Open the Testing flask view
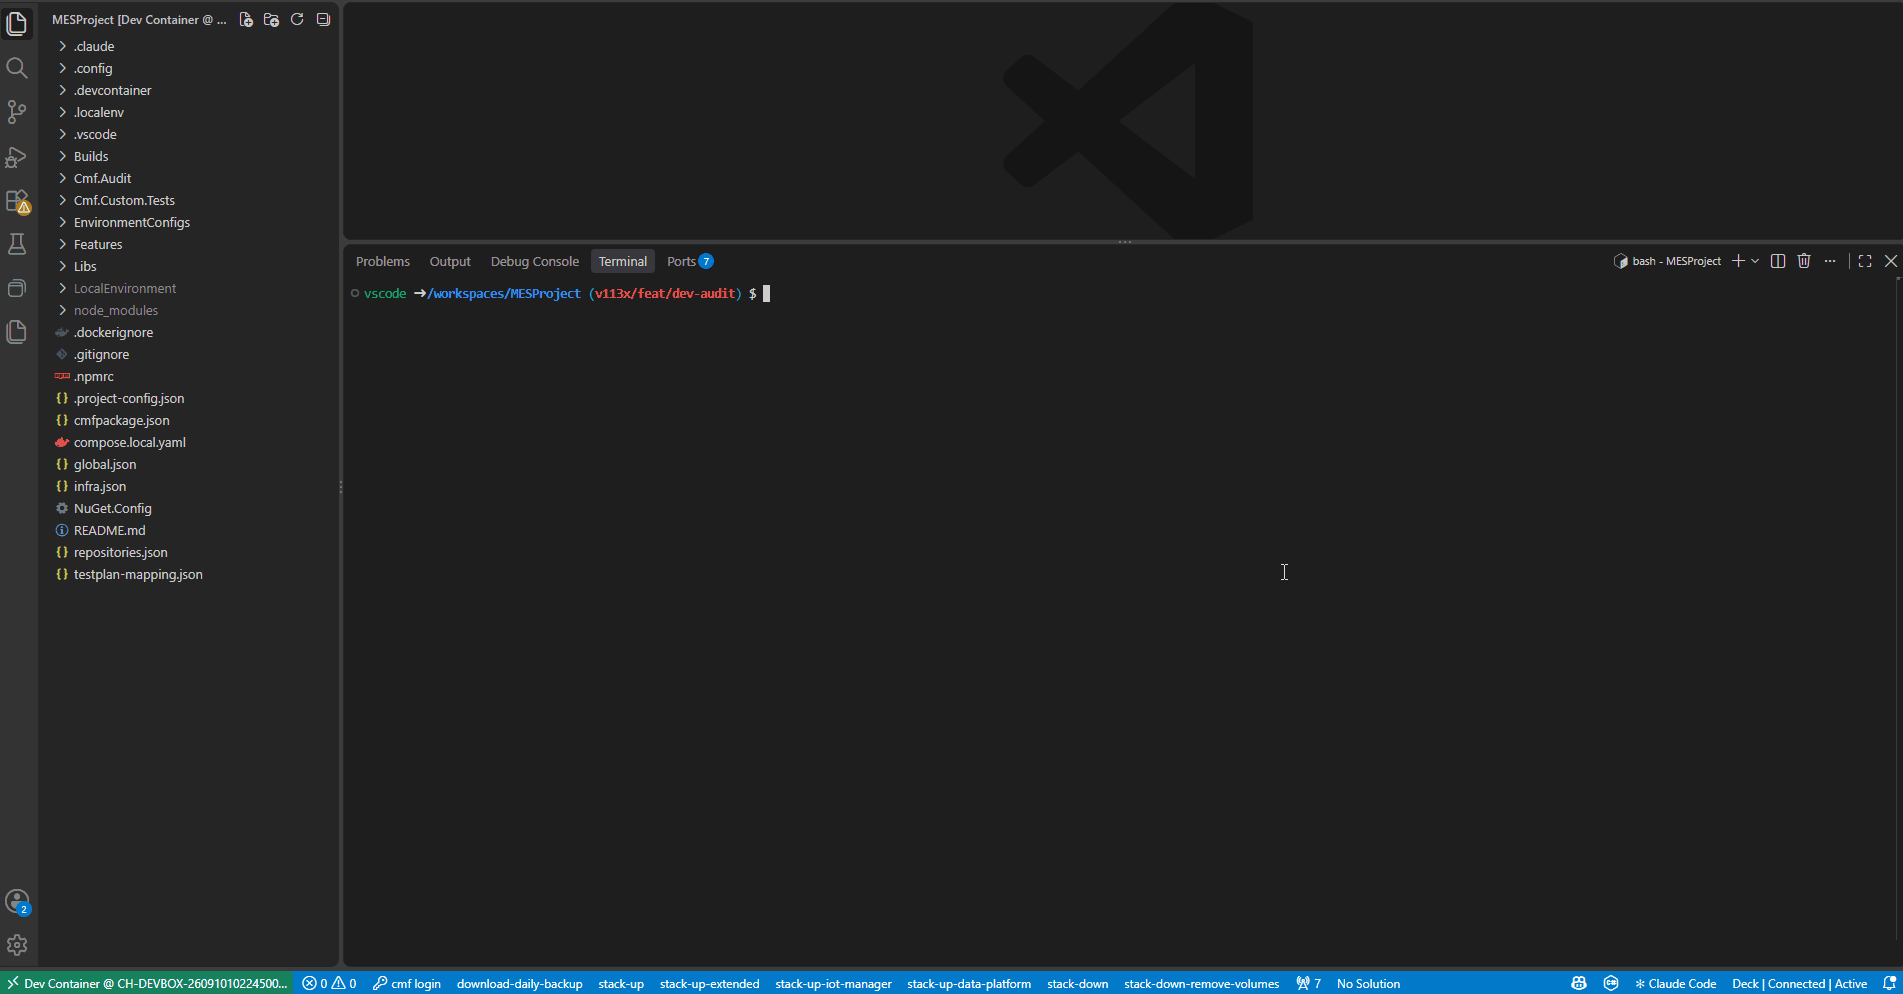 [17, 244]
